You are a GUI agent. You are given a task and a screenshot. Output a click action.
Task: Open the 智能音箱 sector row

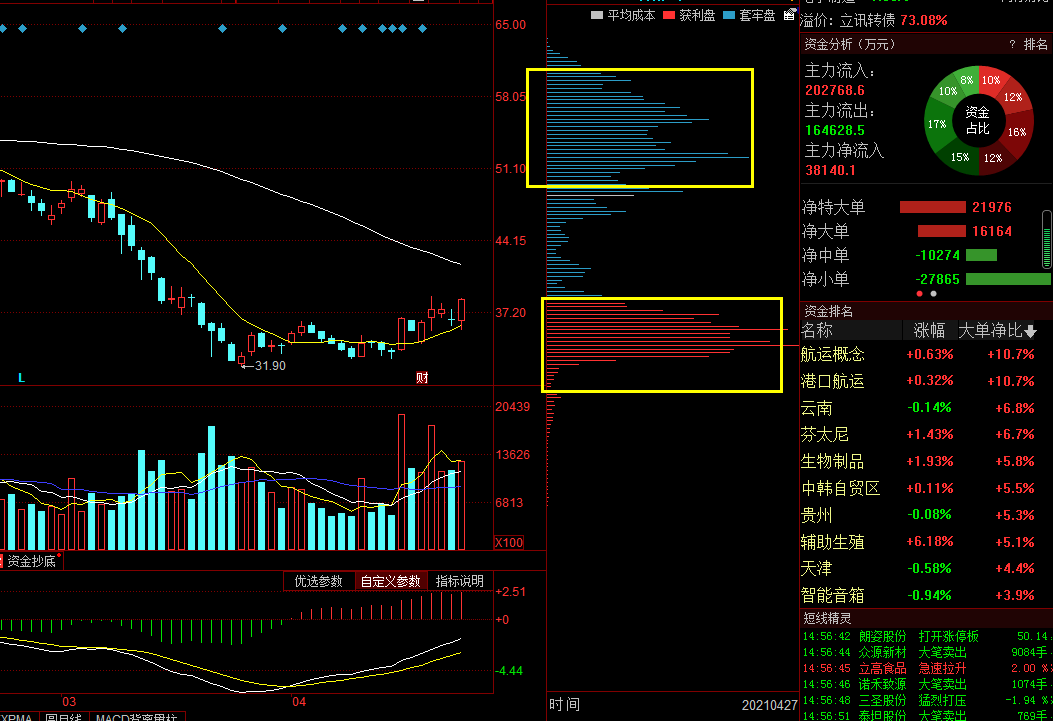926,595
